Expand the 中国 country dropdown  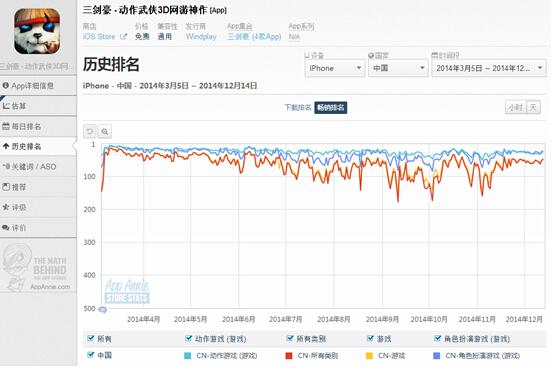click(x=398, y=68)
